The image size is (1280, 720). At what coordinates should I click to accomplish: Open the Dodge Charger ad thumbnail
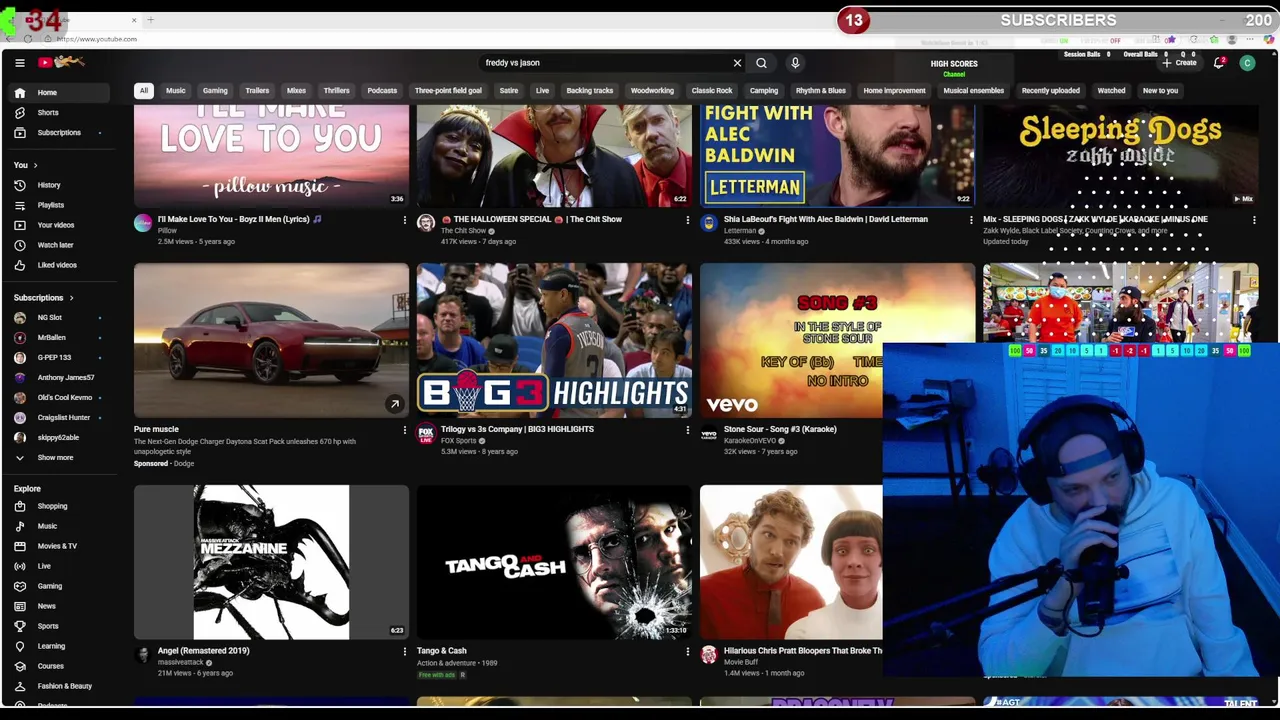pos(271,340)
